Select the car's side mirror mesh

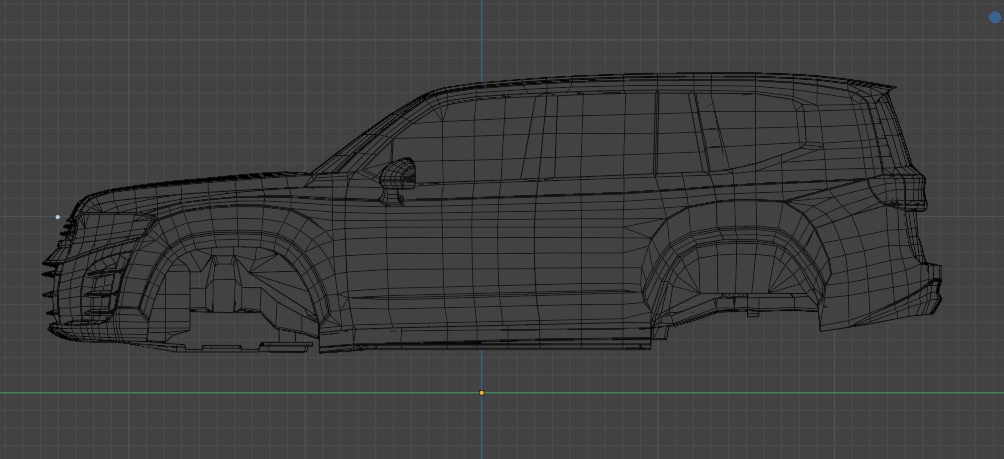point(398,181)
